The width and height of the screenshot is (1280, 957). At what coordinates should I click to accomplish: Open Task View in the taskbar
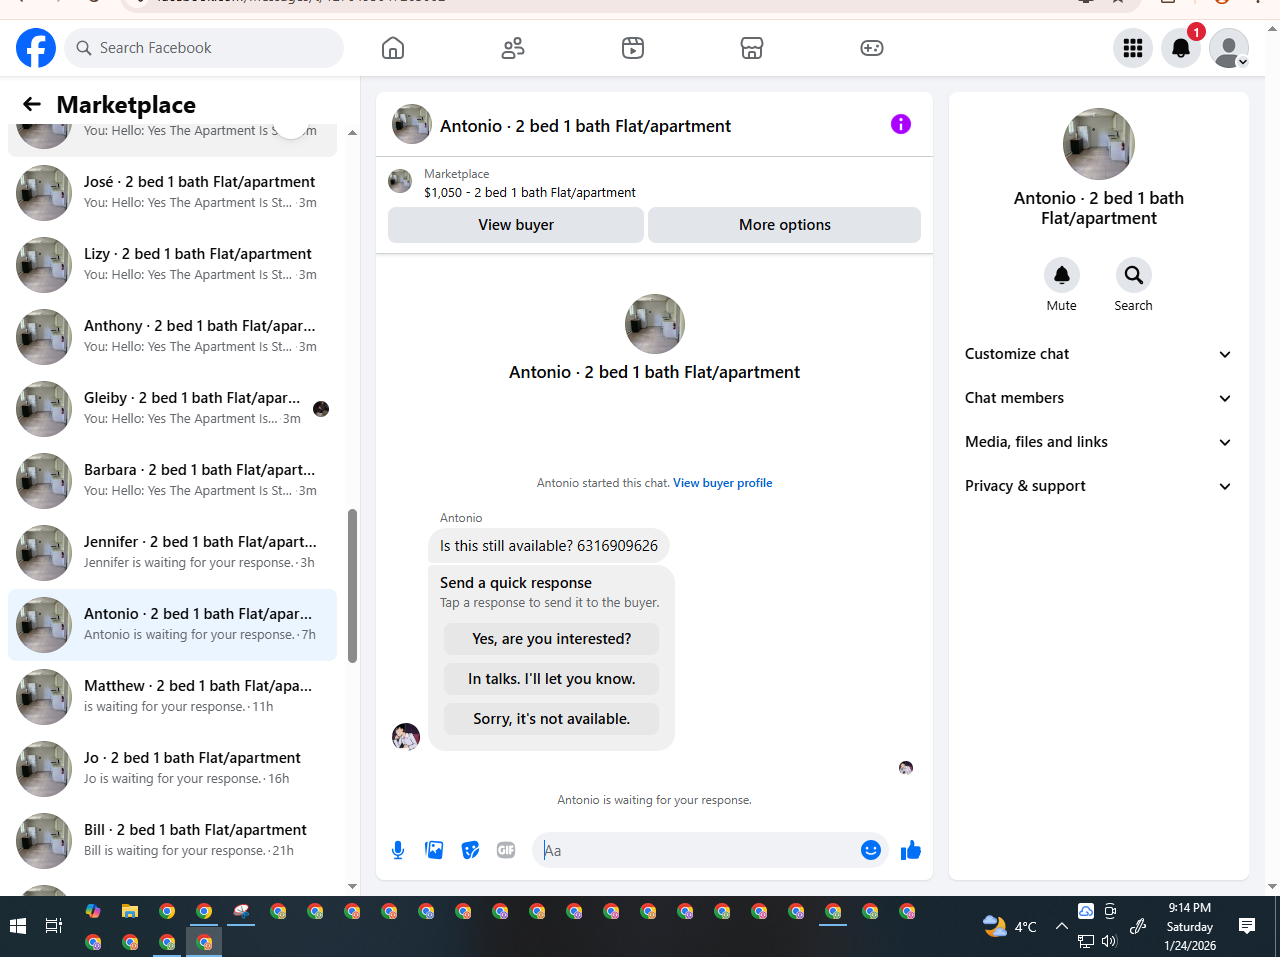54,927
